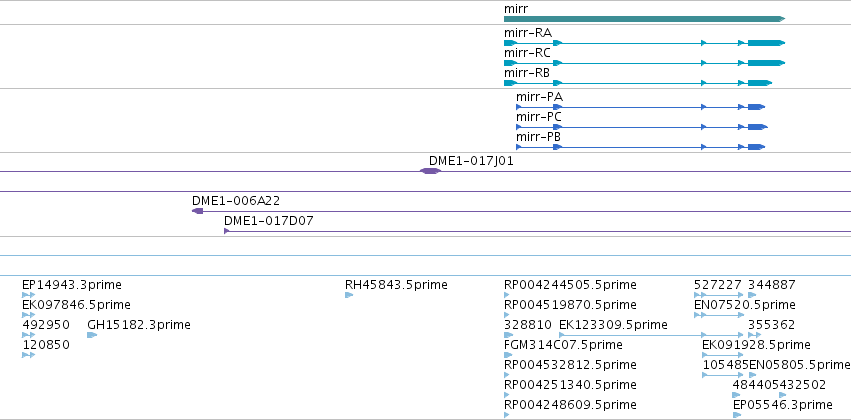Select the mirr-PC protein track
The height and width of the screenshot is (420, 851).
pyautogui.click(x=642, y=127)
